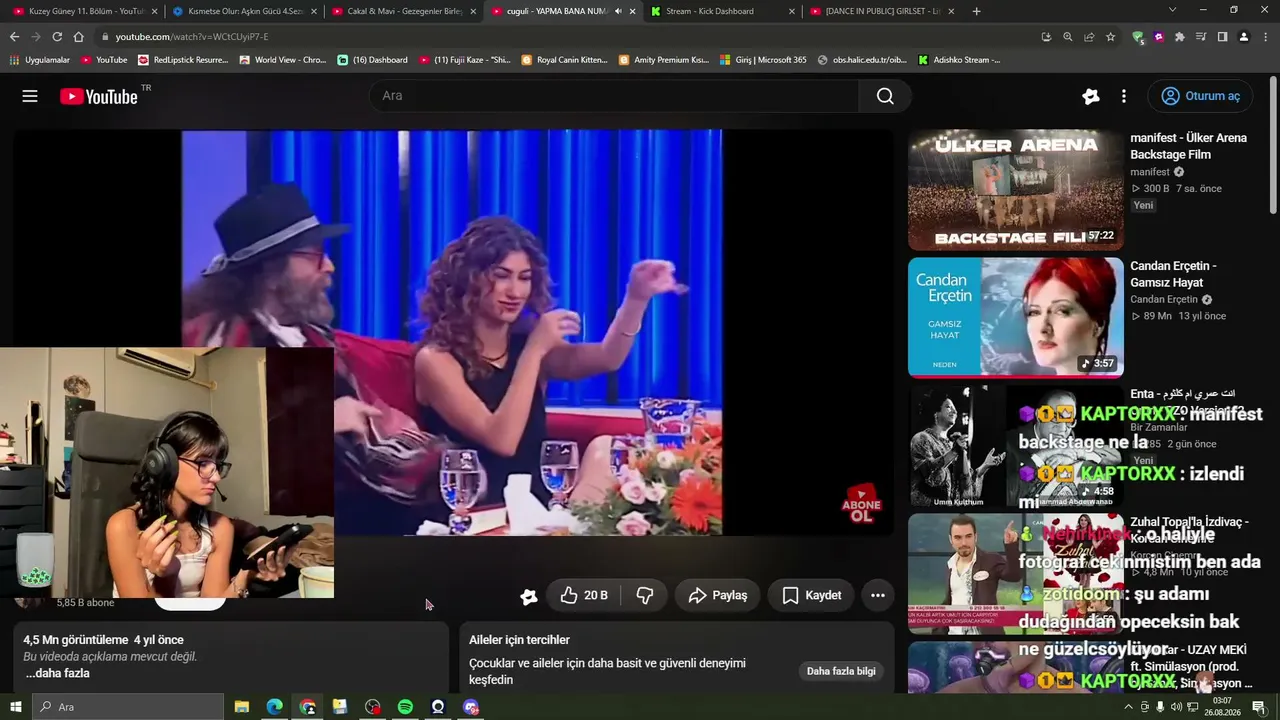Open the YouTube settings three-dot menu
Screen dimensions: 1280x720
click(1124, 96)
